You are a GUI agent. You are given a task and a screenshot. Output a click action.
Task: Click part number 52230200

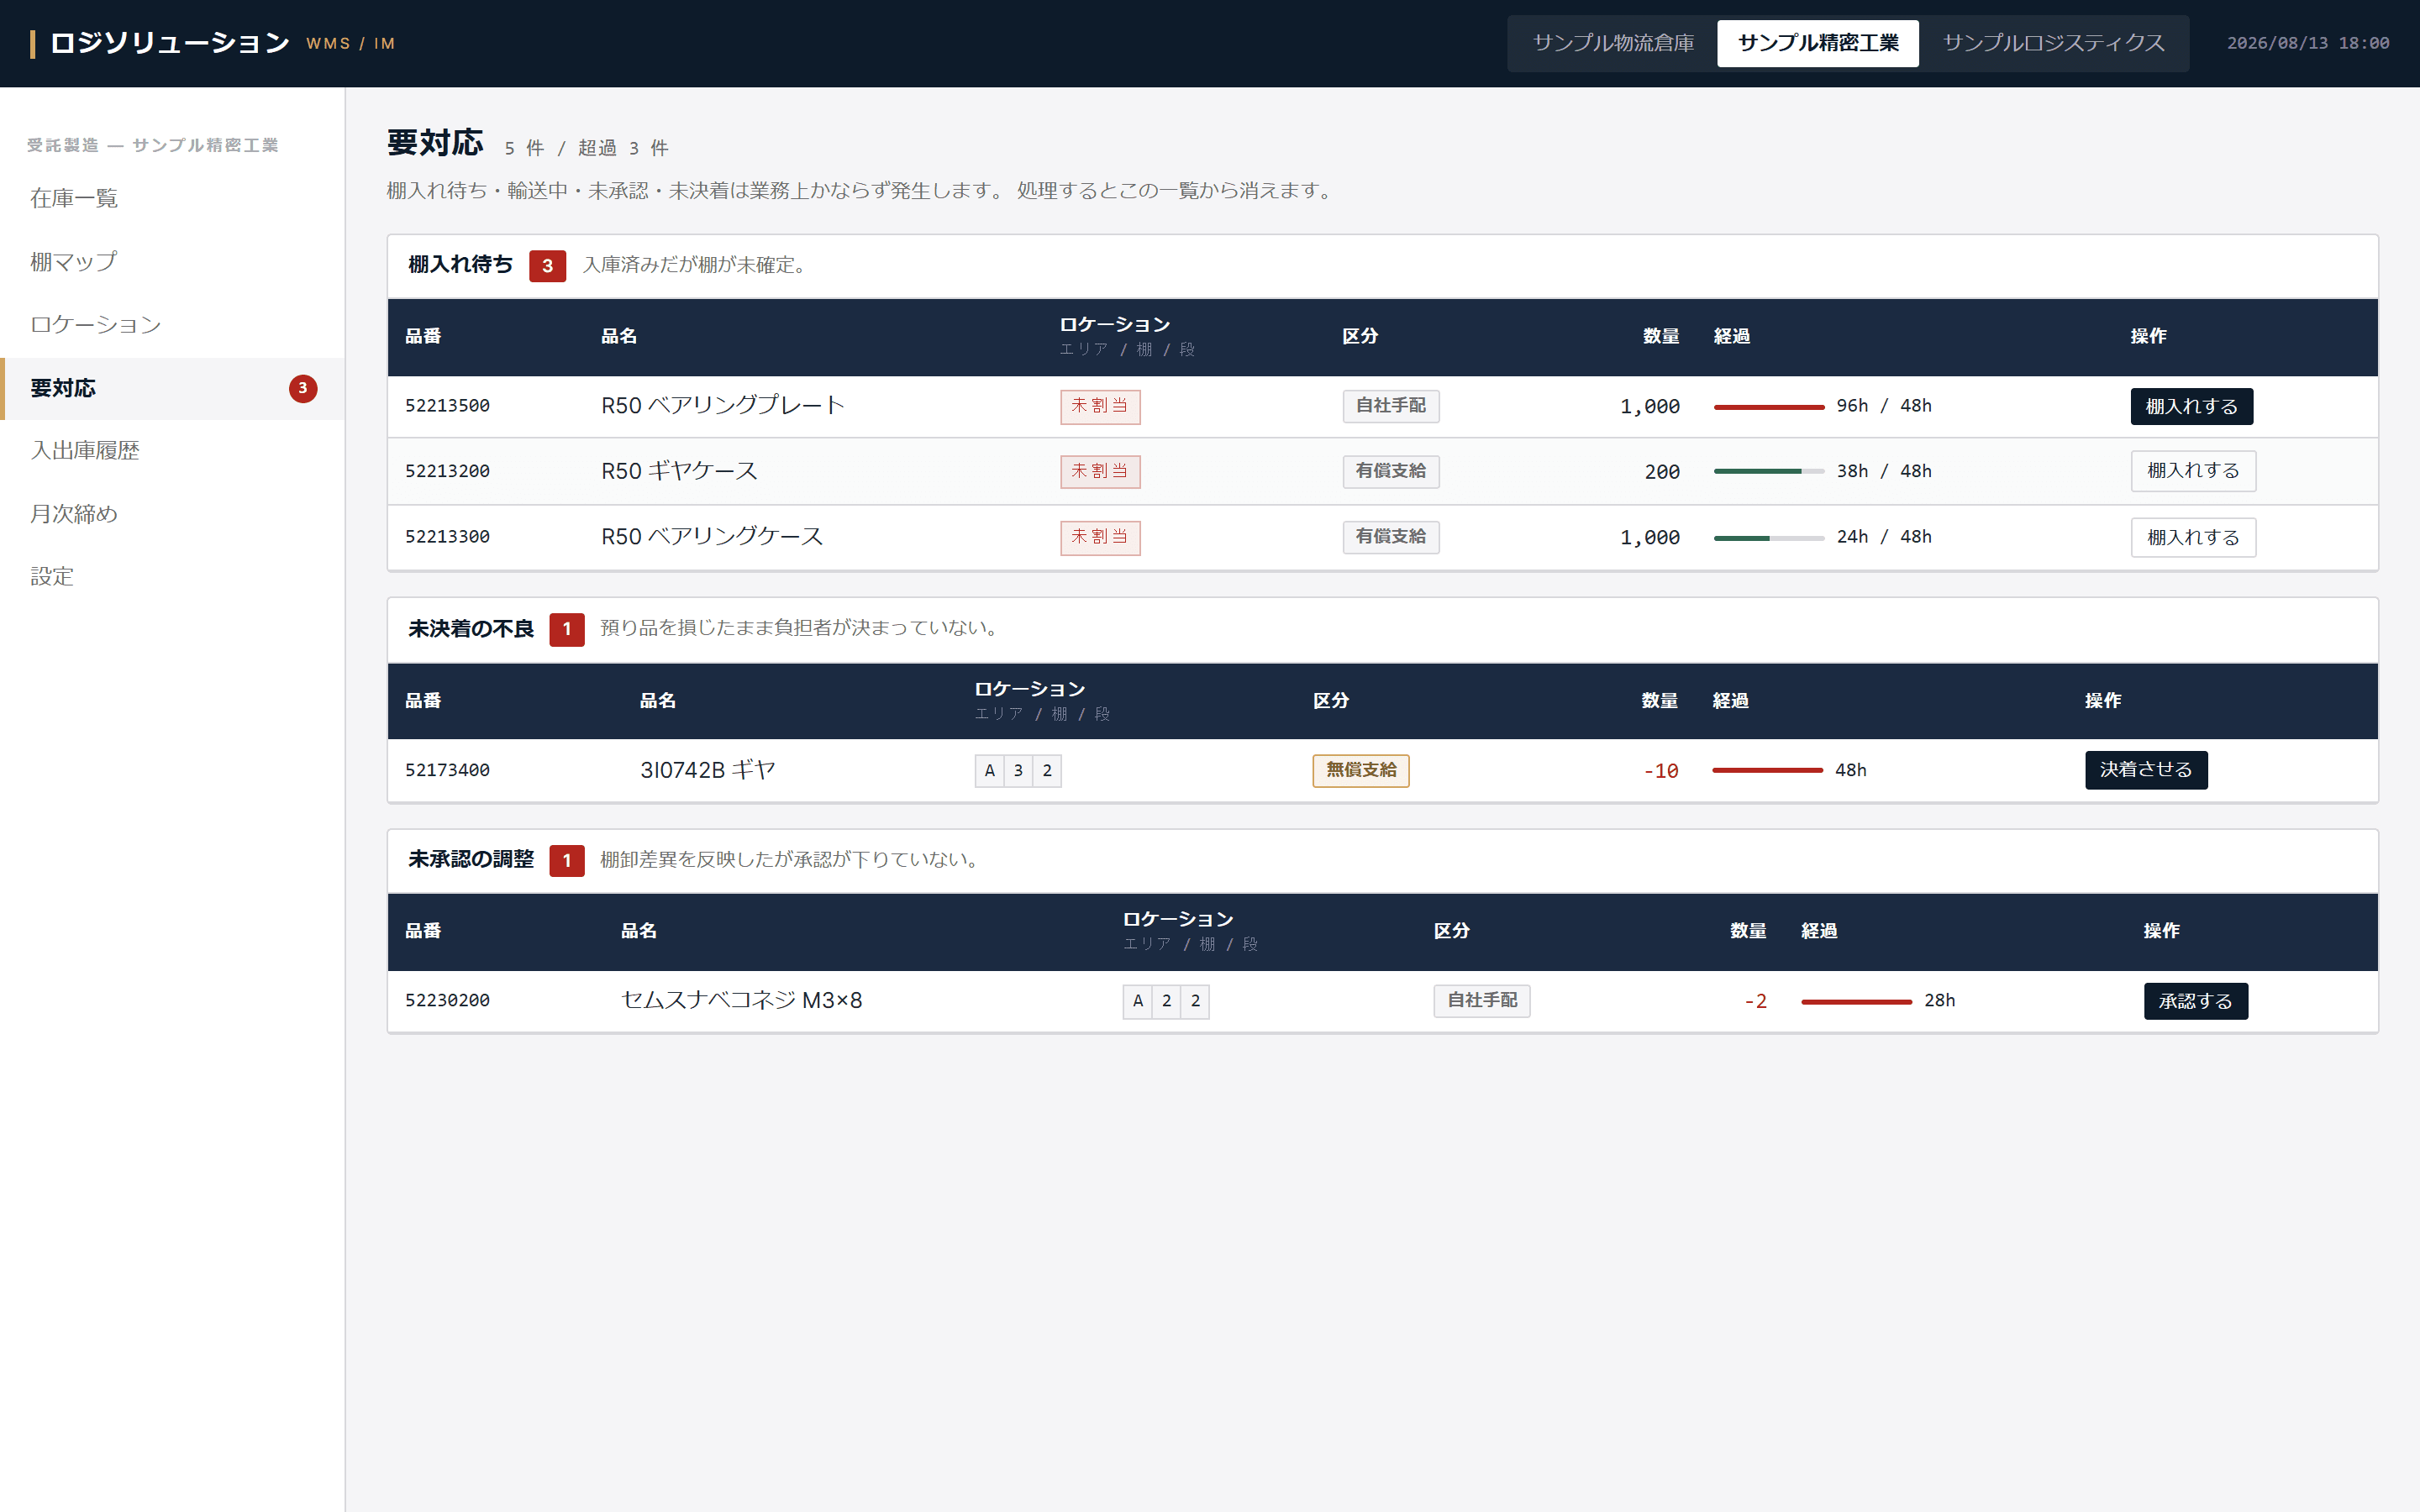click(447, 1001)
